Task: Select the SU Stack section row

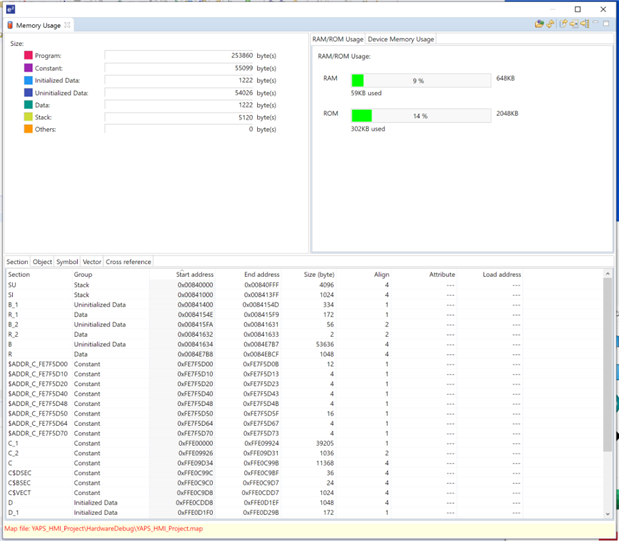Action: coord(100,285)
